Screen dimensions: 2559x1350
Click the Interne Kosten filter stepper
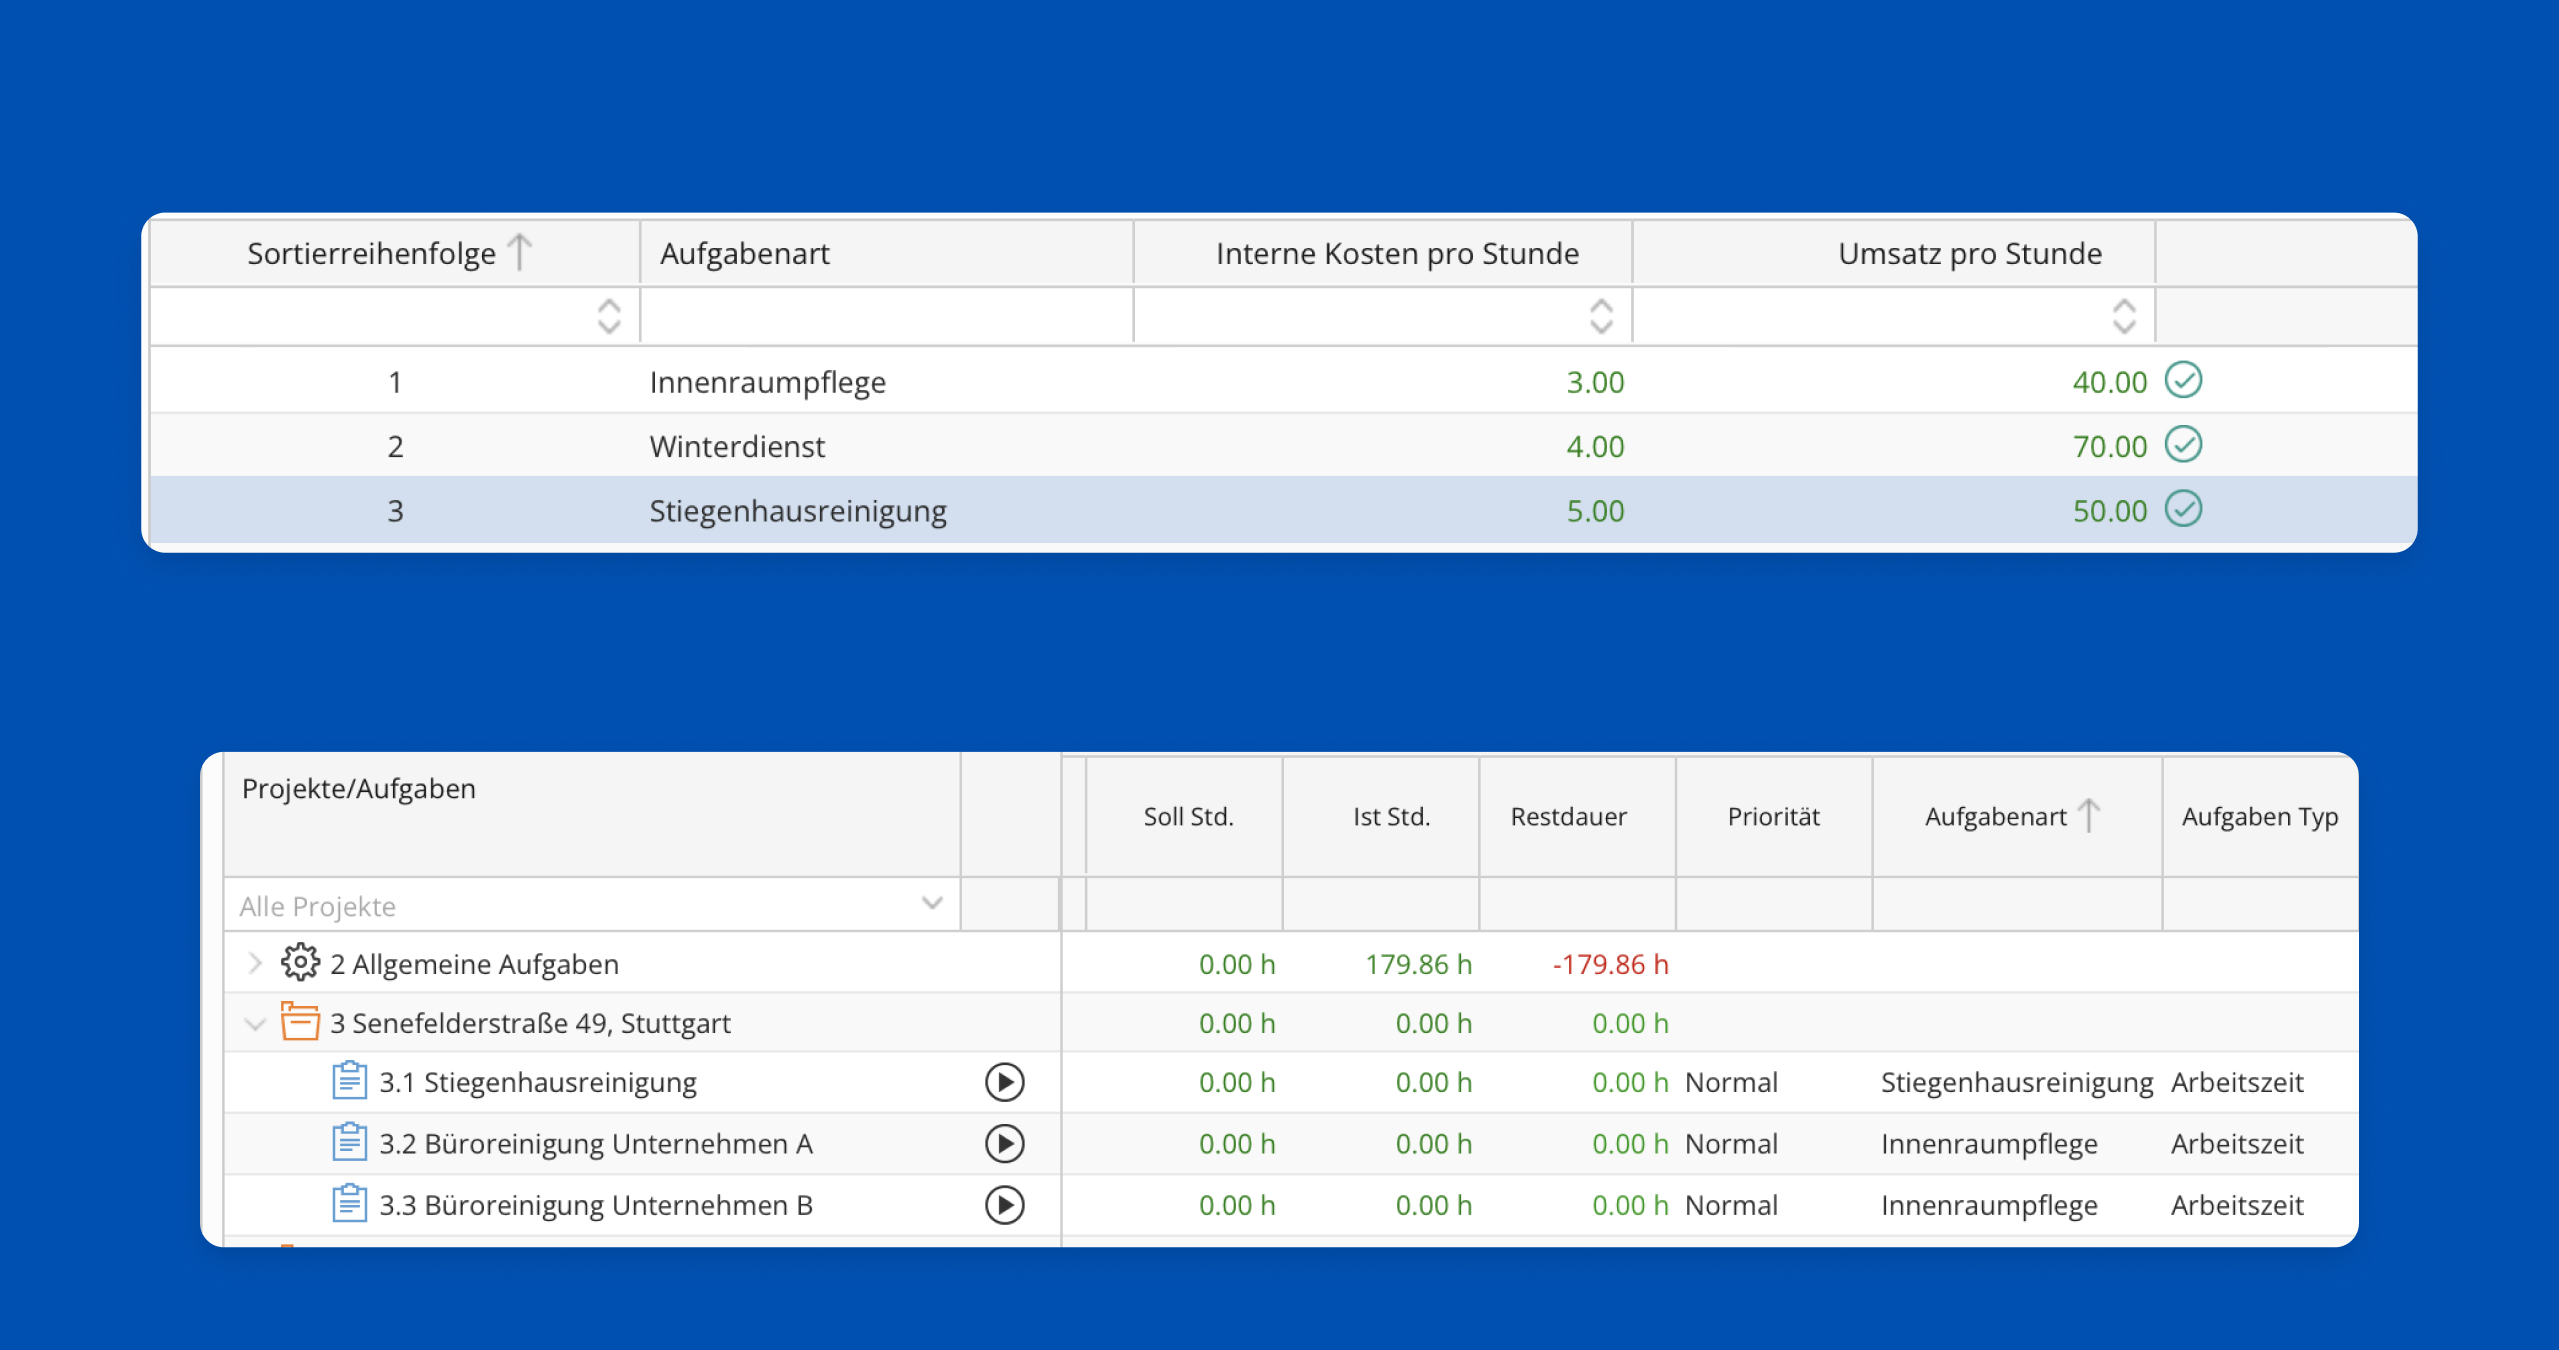click(x=1601, y=316)
